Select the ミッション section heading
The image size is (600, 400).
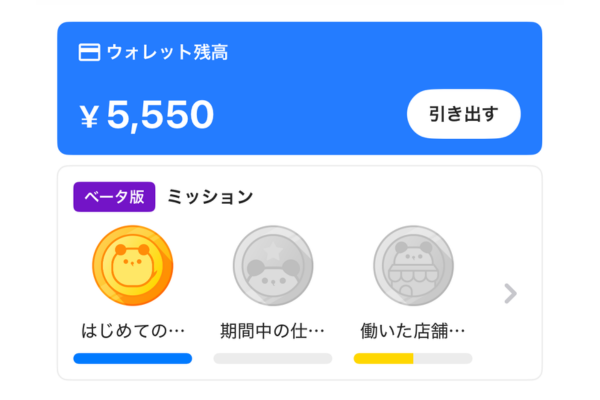point(210,197)
